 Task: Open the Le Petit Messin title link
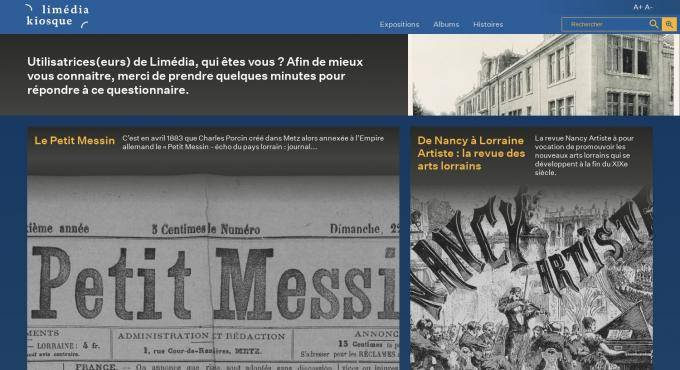pyautogui.click(x=75, y=141)
